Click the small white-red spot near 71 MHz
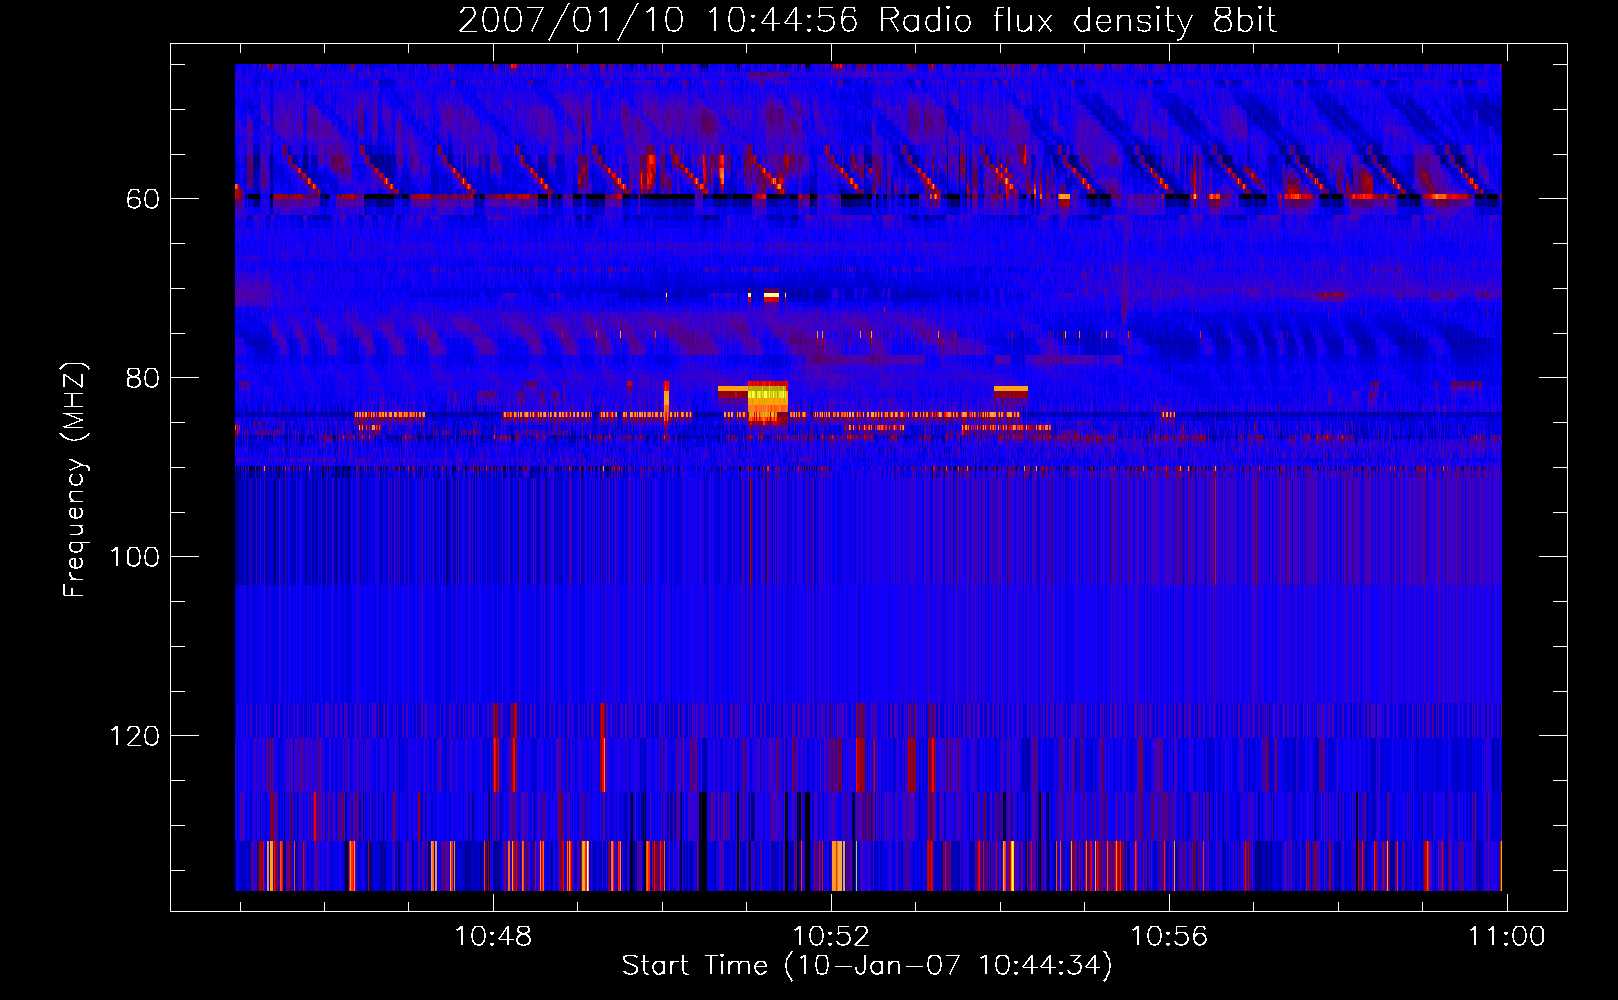The height and width of the screenshot is (1000, 1618). 771,296
